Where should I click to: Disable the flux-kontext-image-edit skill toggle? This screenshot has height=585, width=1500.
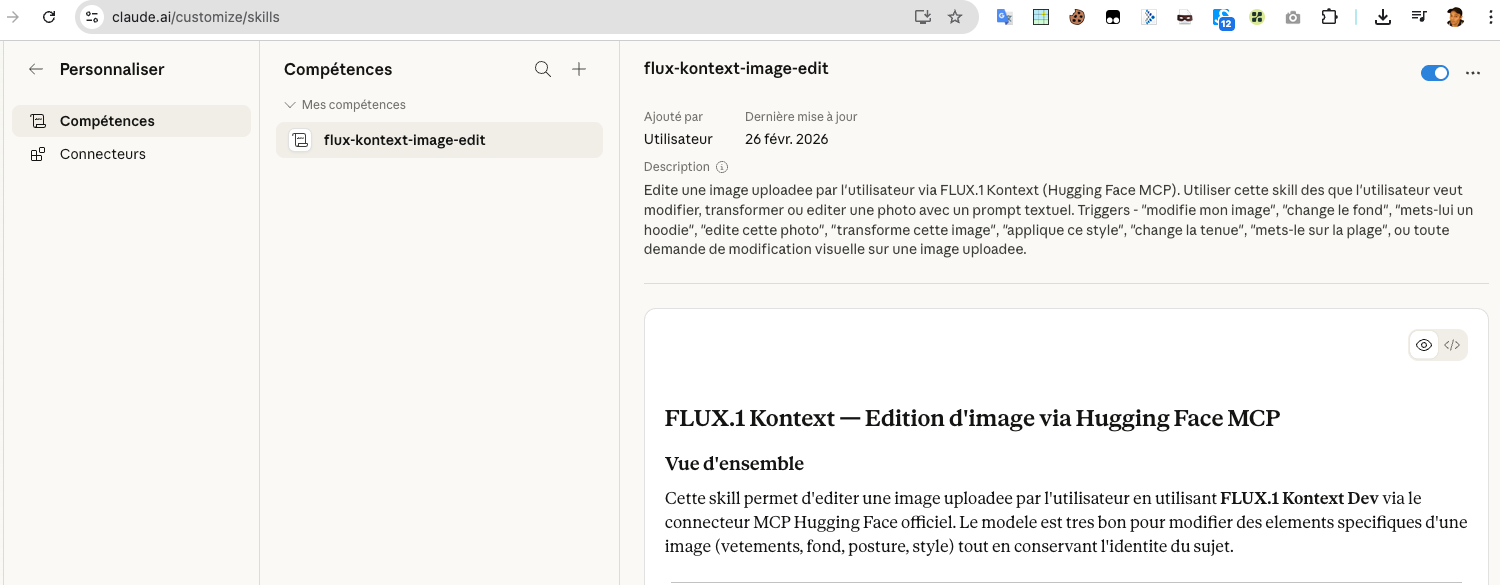pos(1434,73)
